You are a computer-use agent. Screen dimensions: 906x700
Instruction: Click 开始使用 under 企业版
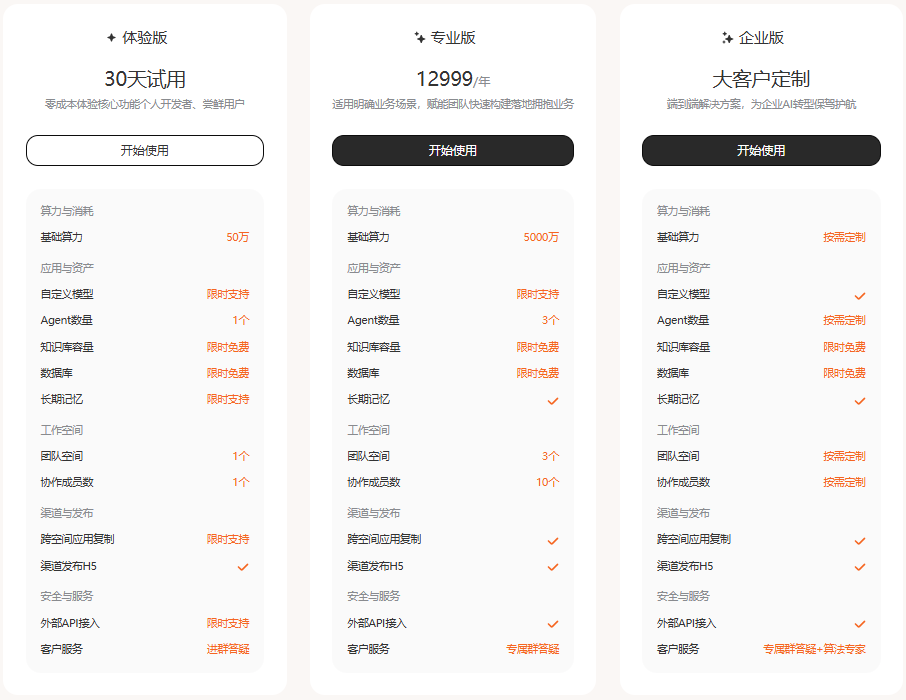coord(762,150)
